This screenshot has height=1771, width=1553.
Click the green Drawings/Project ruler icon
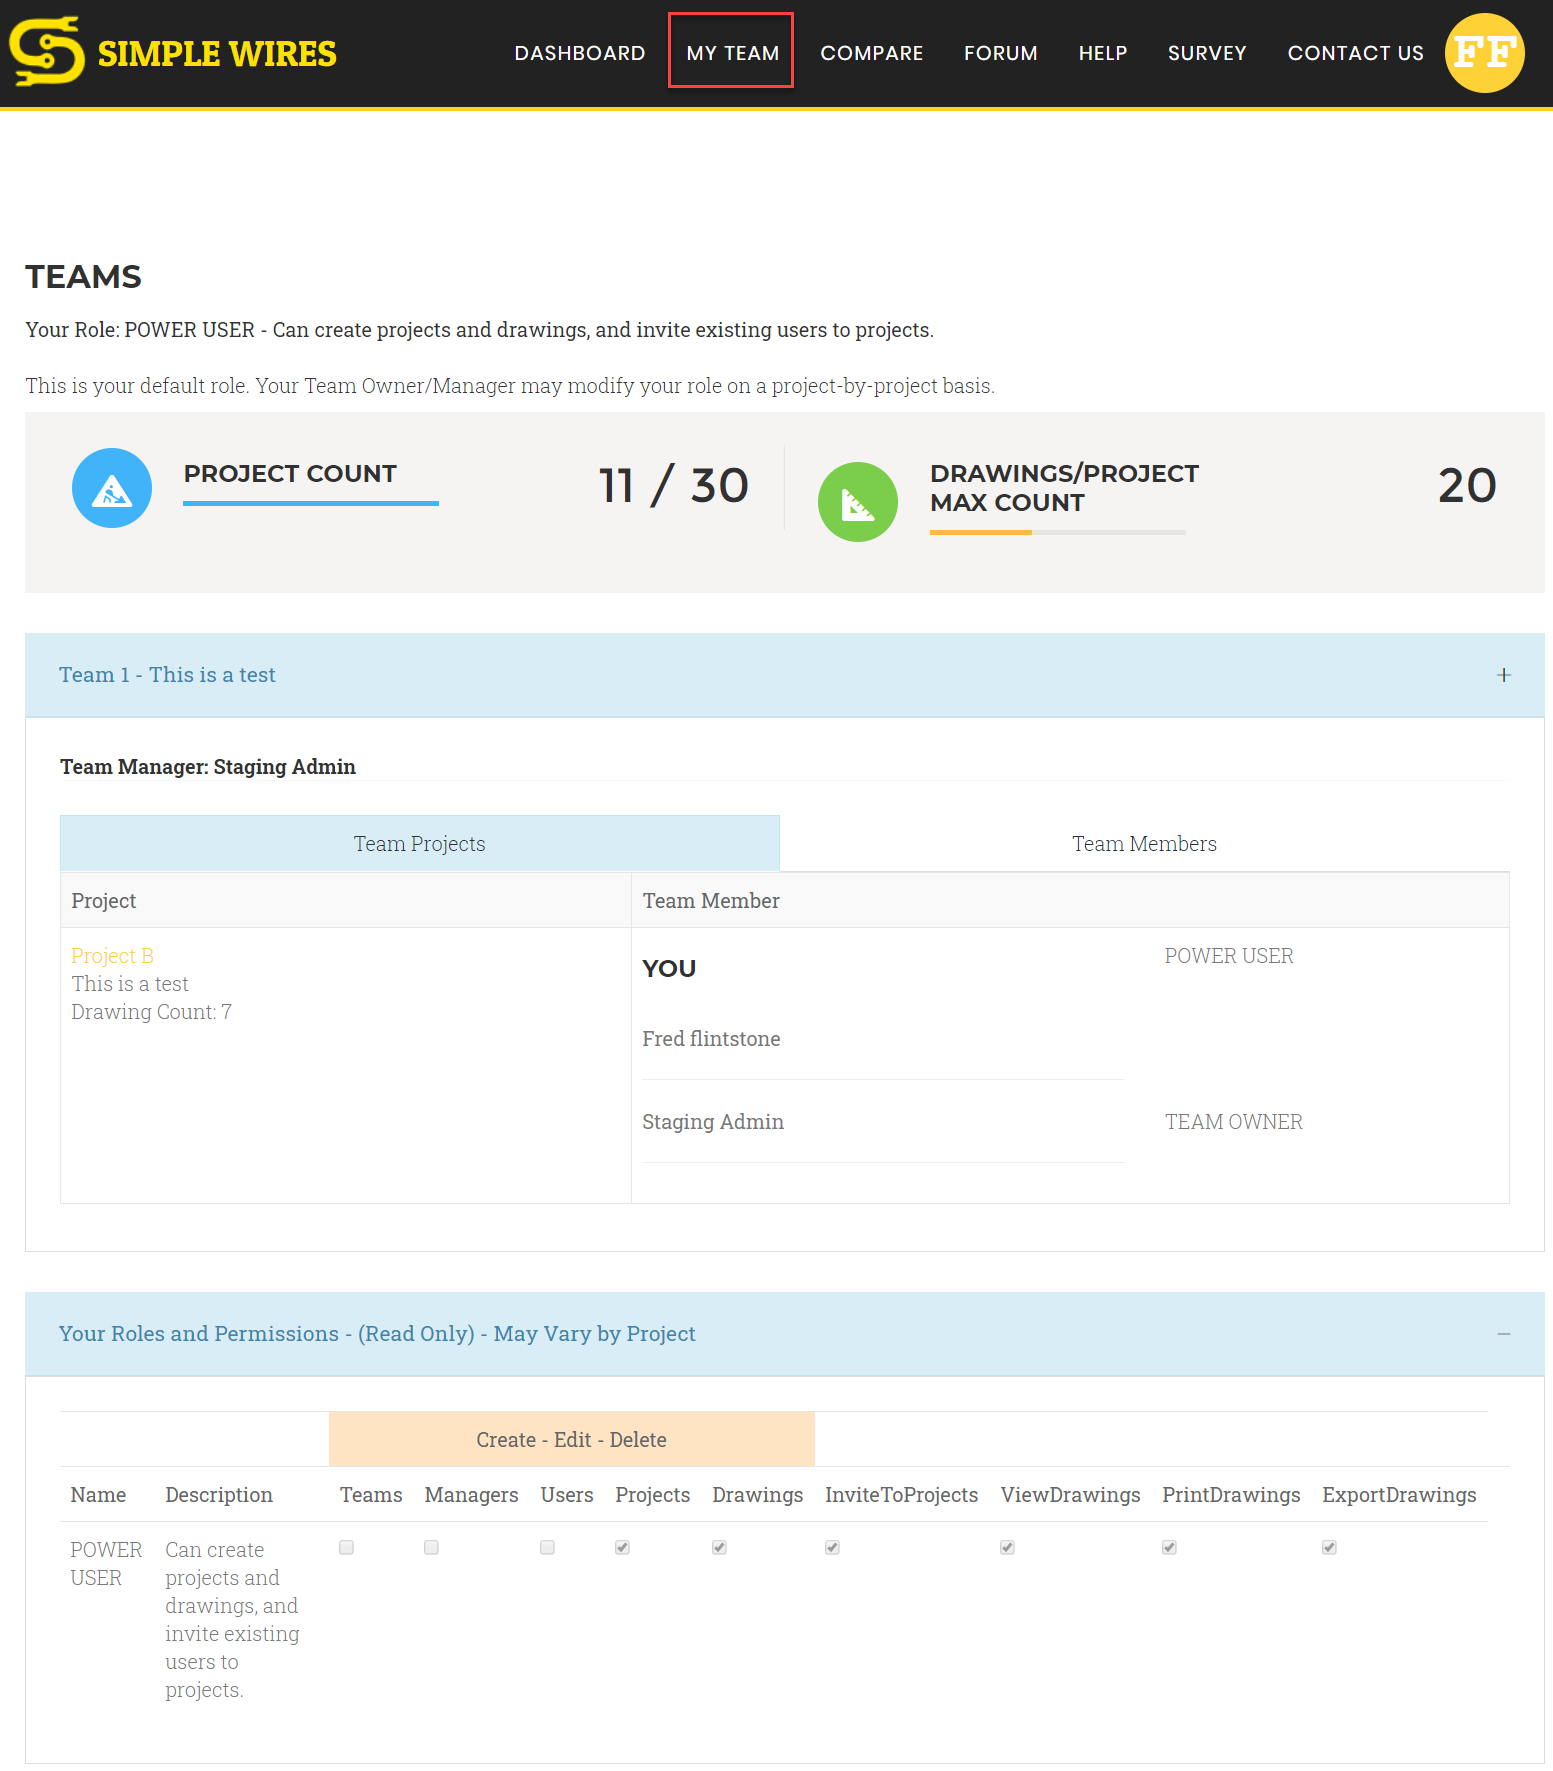click(x=858, y=502)
